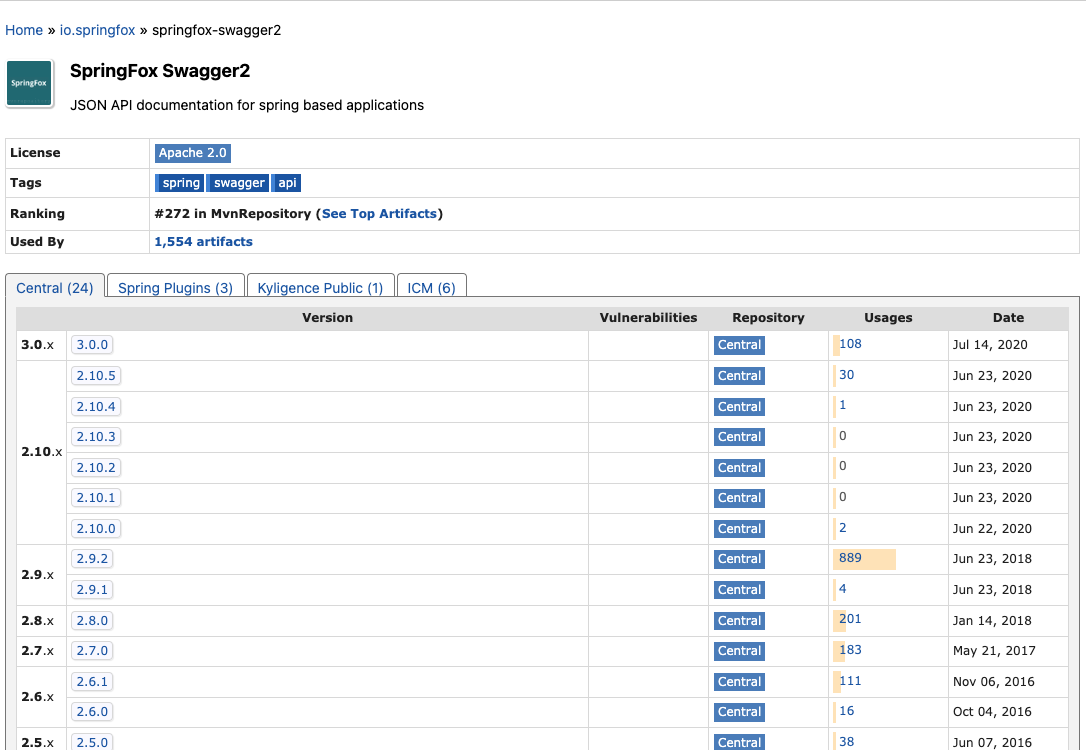This screenshot has width=1086, height=750.
Task: Click Central badge in 2.10.0 row
Action: [739, 528]
